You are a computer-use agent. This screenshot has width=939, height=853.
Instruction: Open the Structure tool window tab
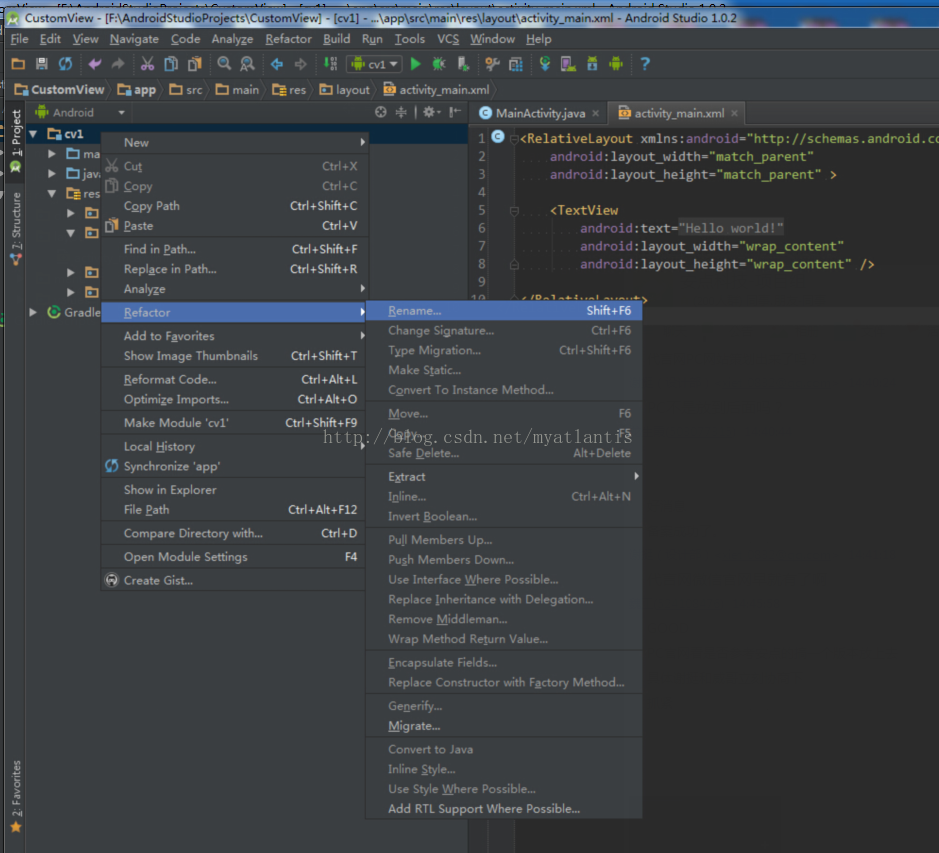pyautogui.click(x=16, y=229)
